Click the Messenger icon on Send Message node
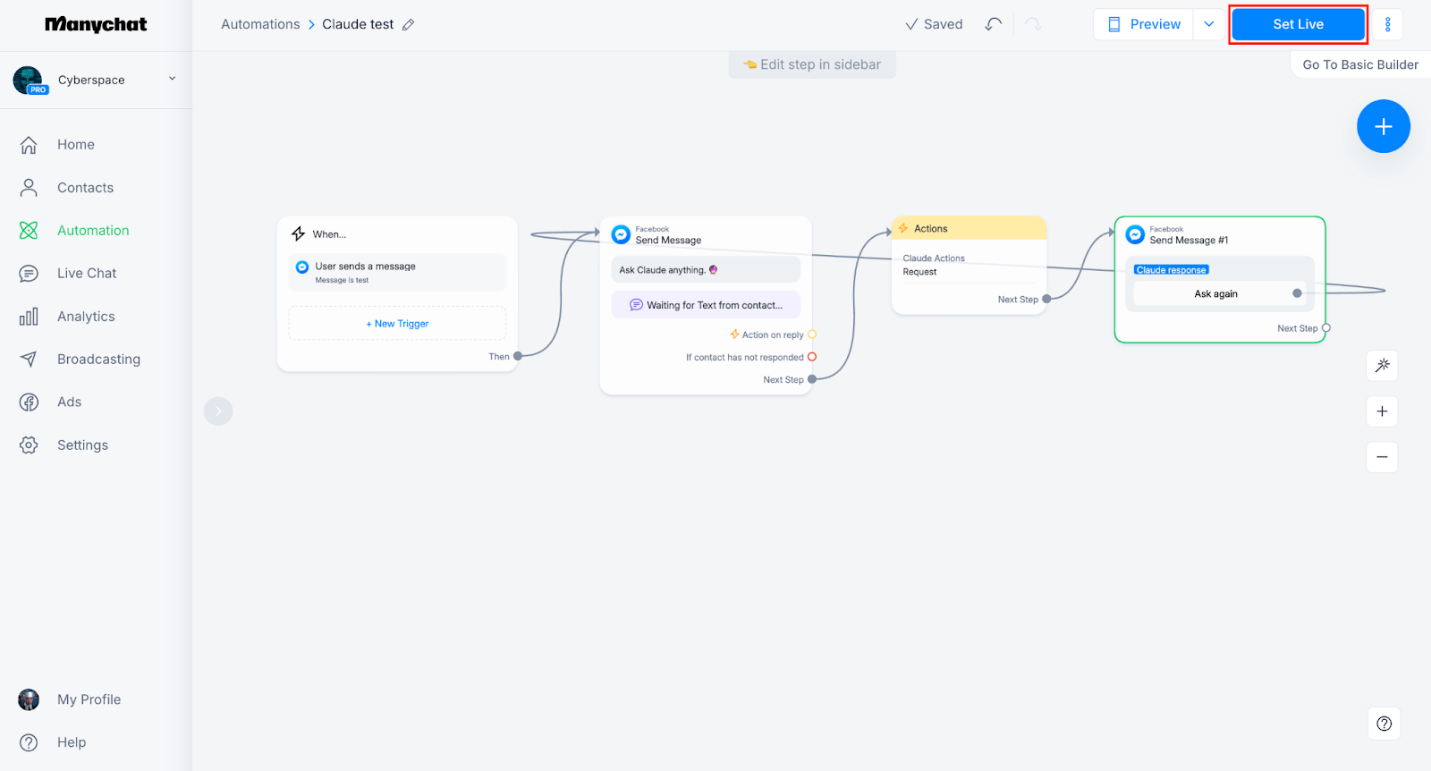This screenshot has width=1431, height=771. click(x=621, y=234)
